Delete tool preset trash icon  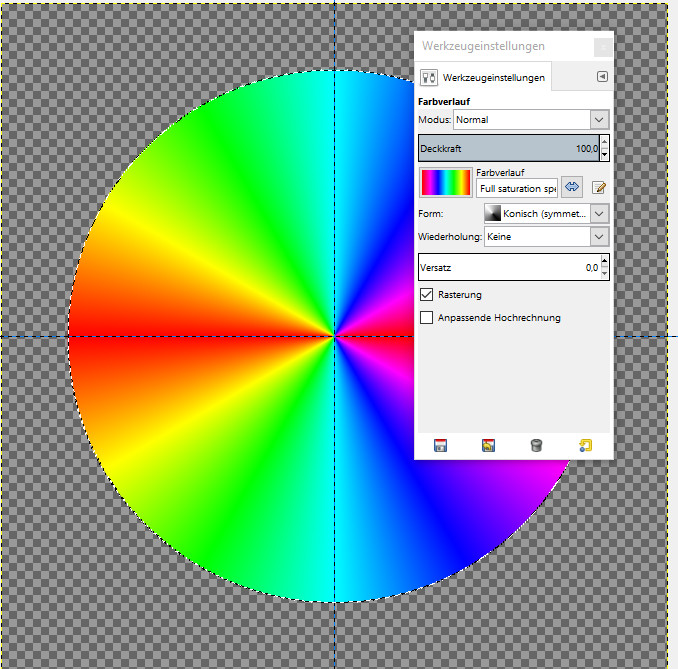pos(536,445)
